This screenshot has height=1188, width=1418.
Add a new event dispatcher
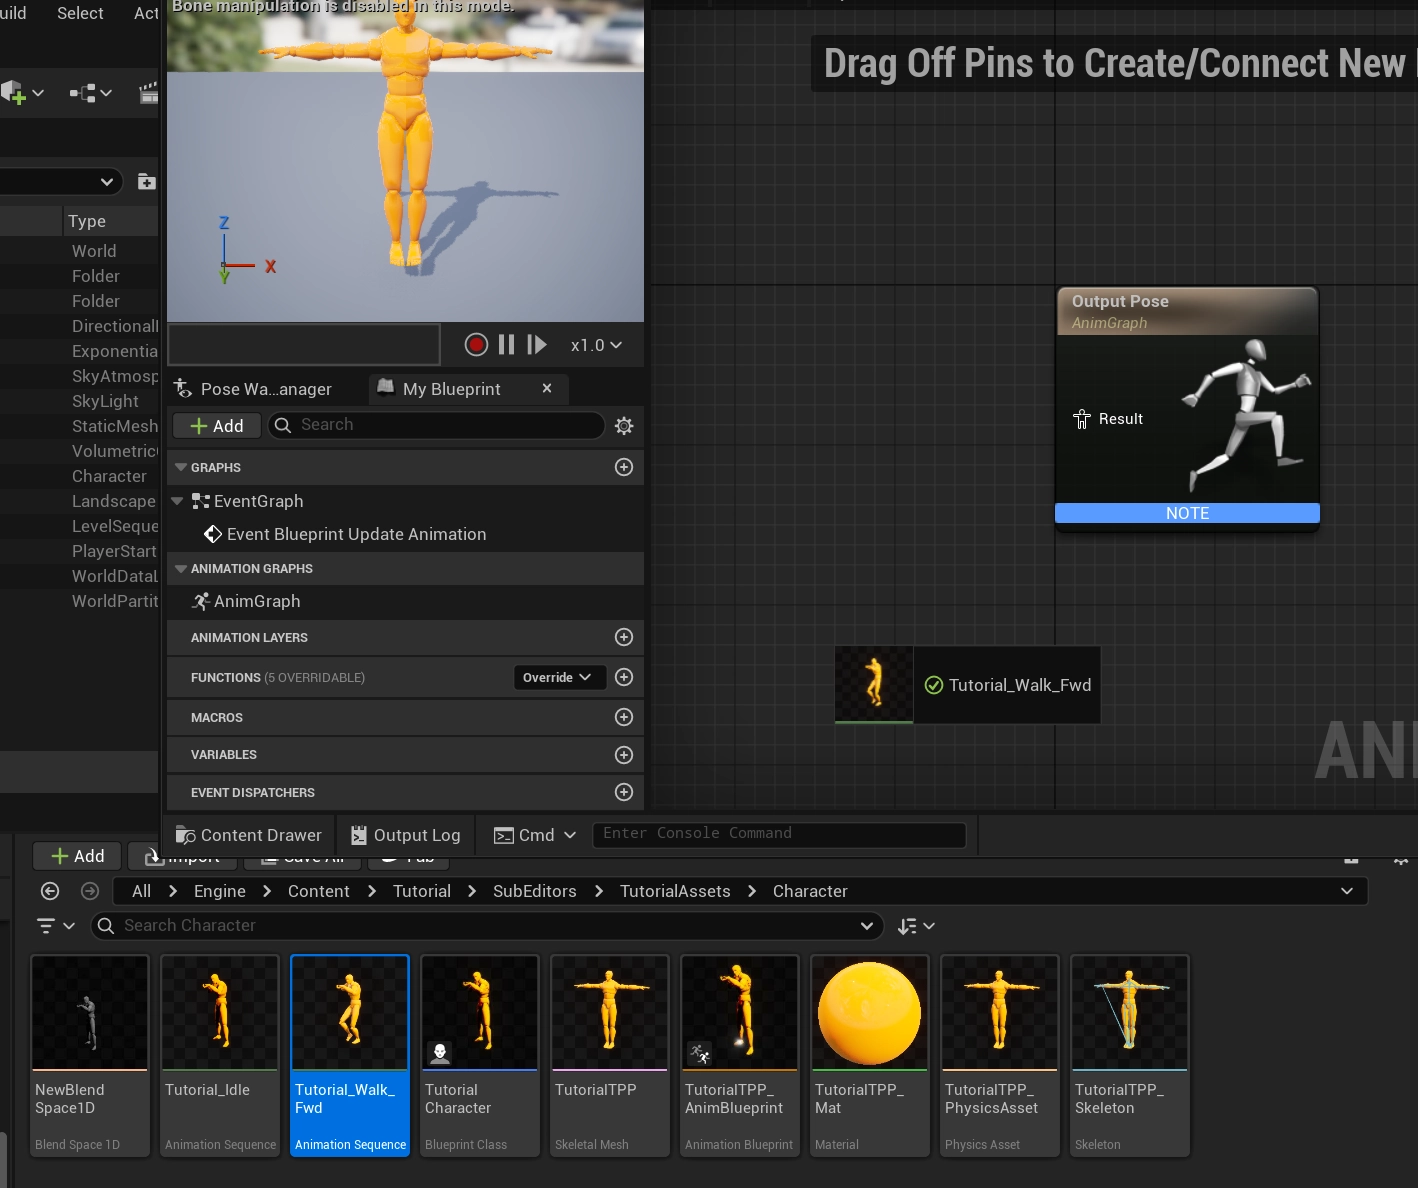point(624,792)
